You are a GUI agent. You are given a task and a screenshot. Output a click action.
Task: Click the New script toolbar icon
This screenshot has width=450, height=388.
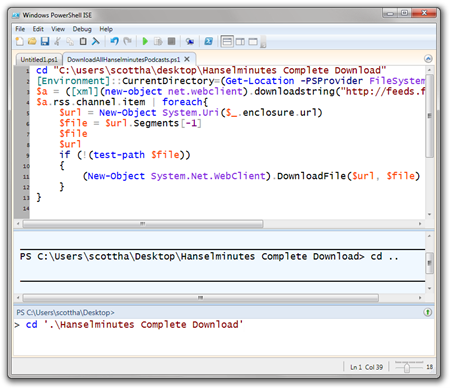(20, 41)
